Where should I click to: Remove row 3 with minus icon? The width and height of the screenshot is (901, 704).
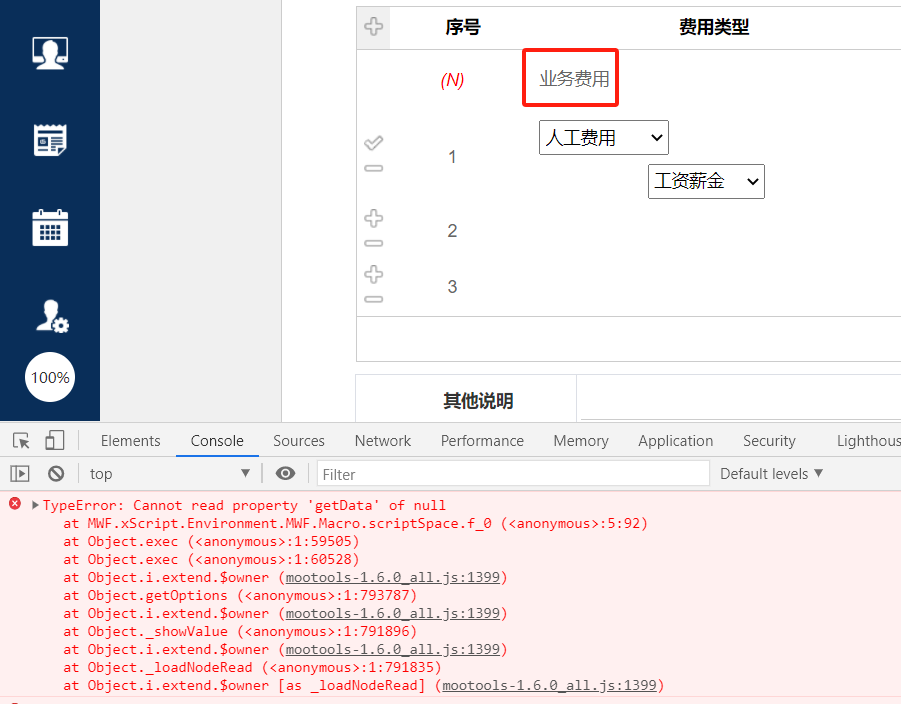pyautogui.click(x=374, y=299)
